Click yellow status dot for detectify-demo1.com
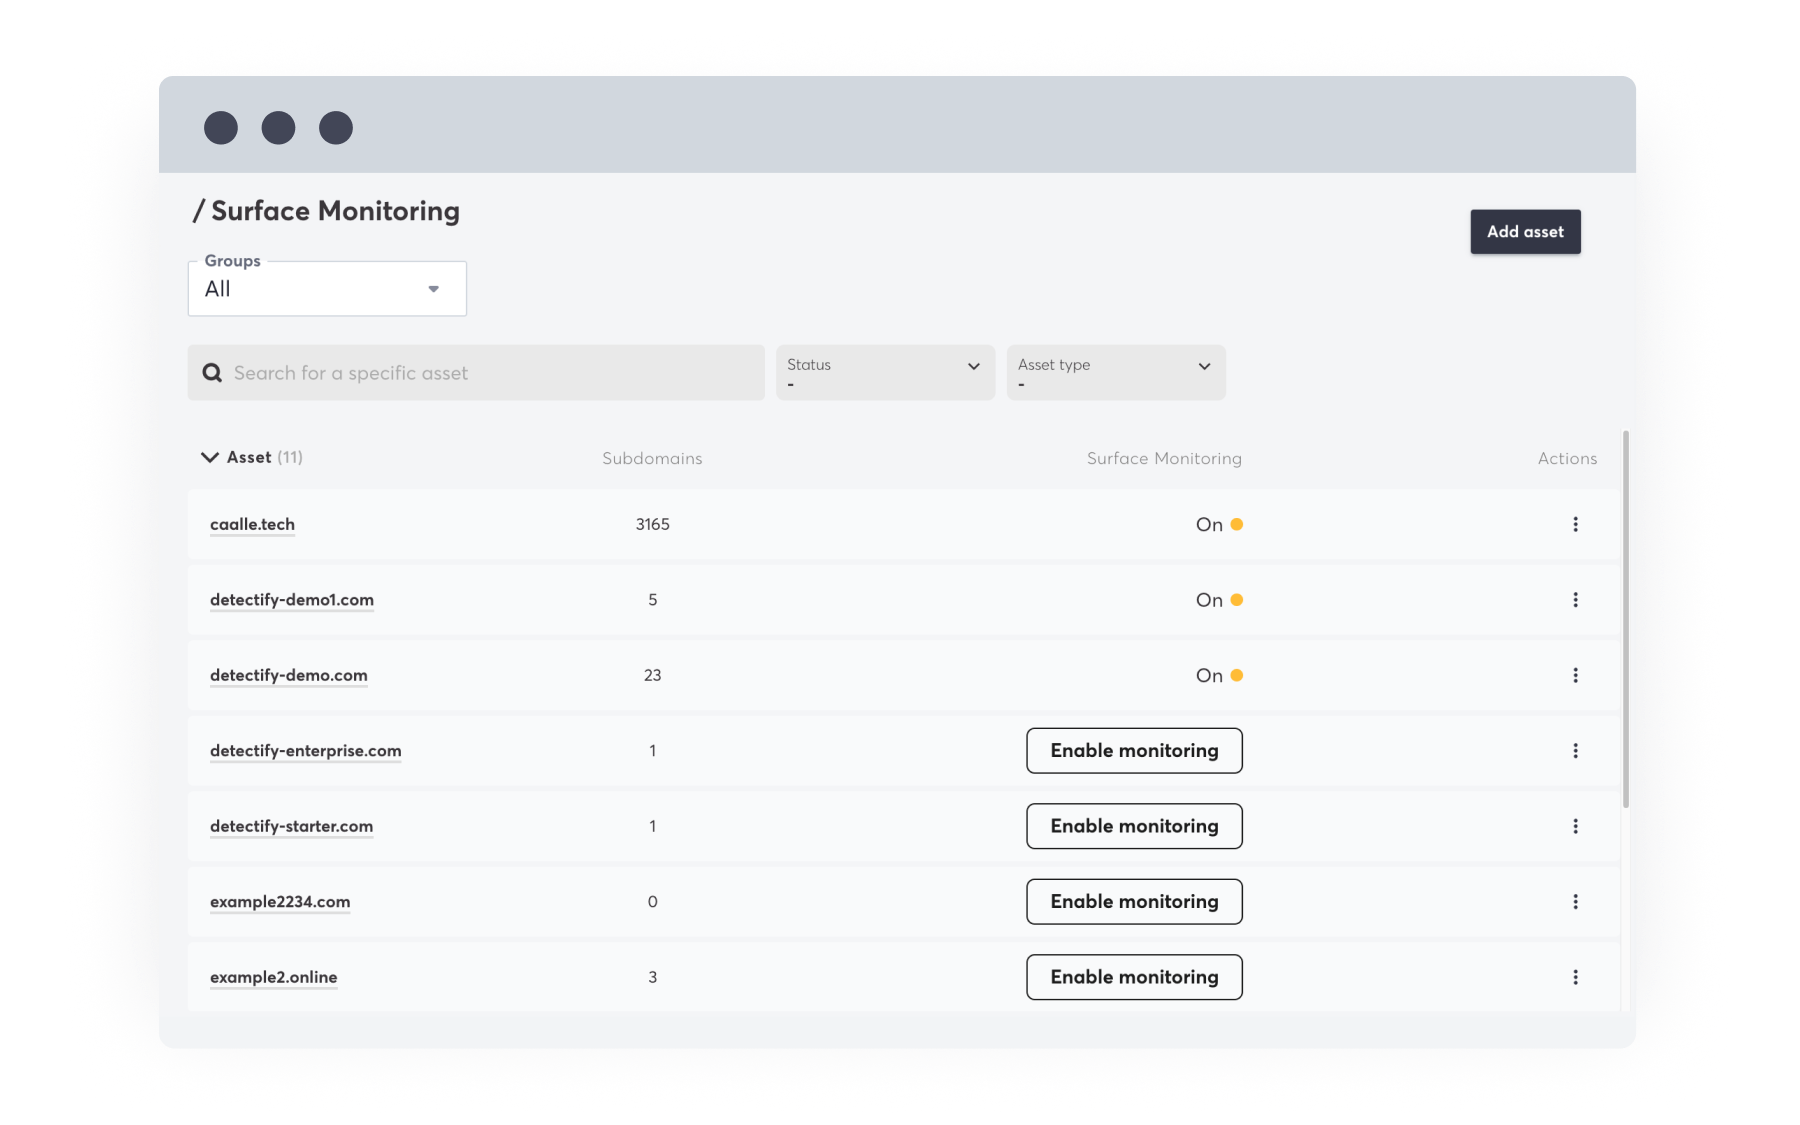 coord(1237,600)
